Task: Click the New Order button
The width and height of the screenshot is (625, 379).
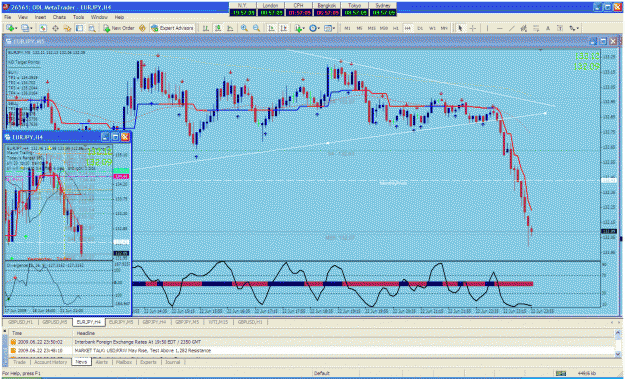Action: 119,28
